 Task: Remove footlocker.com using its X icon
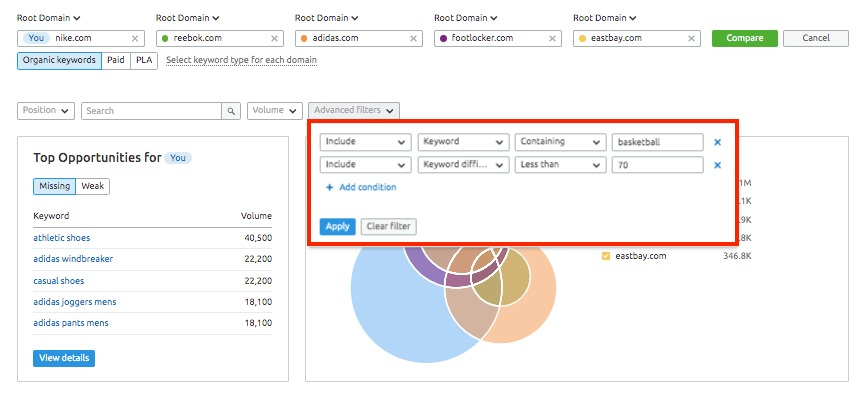pyautogui.click(x=552, y=38)
